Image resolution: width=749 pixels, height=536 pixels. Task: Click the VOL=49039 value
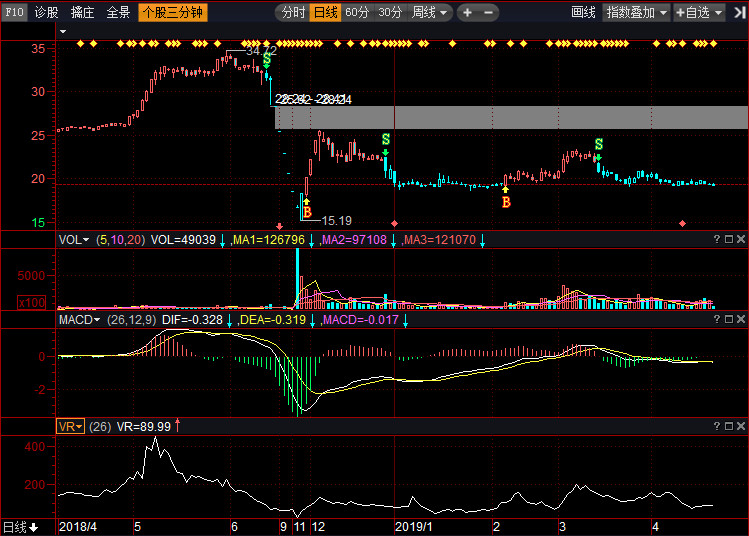[x=183, y=240]
